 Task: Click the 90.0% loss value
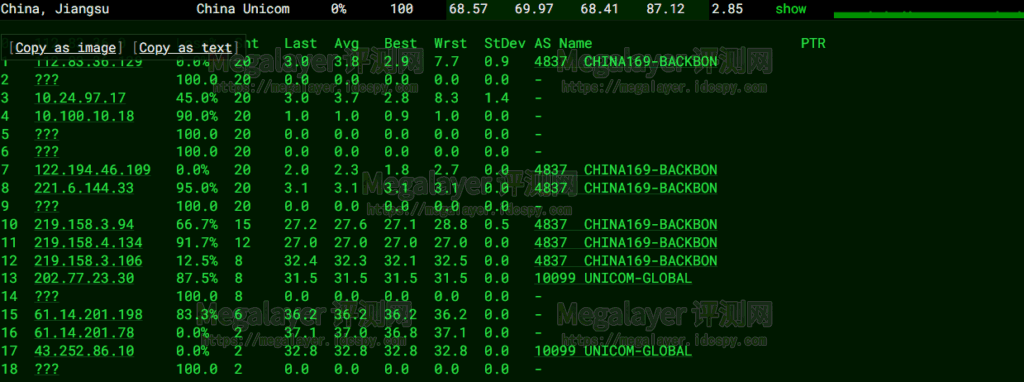click(x=197, y=116)
